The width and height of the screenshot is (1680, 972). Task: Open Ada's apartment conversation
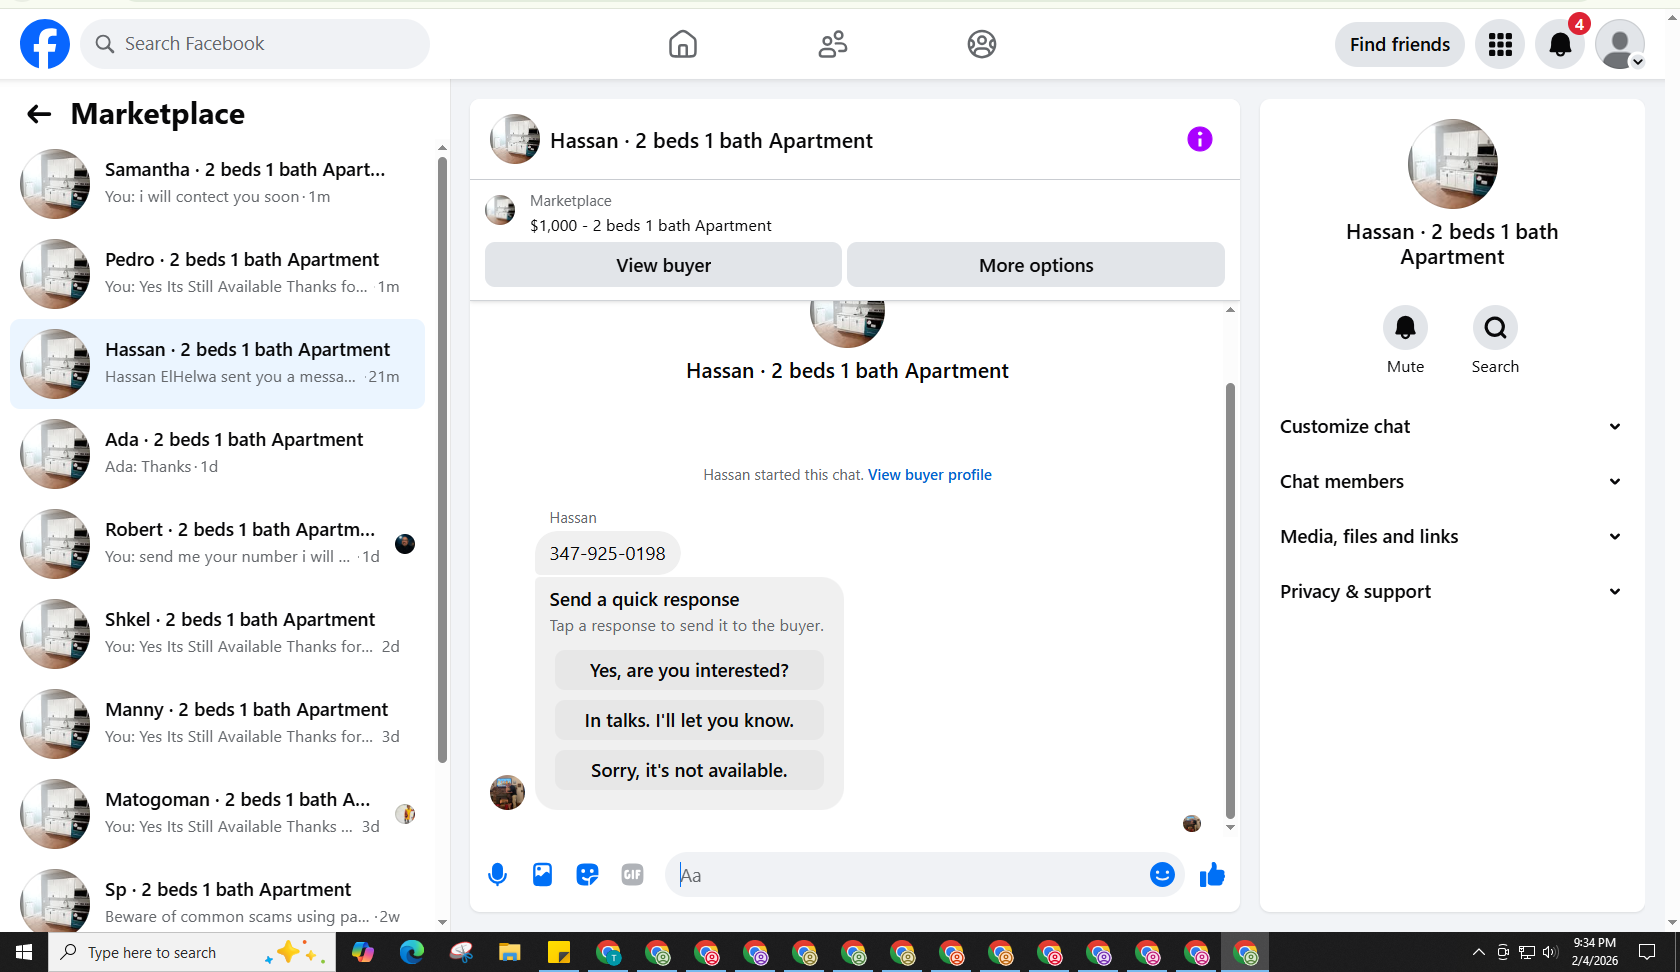pos(218,454)
